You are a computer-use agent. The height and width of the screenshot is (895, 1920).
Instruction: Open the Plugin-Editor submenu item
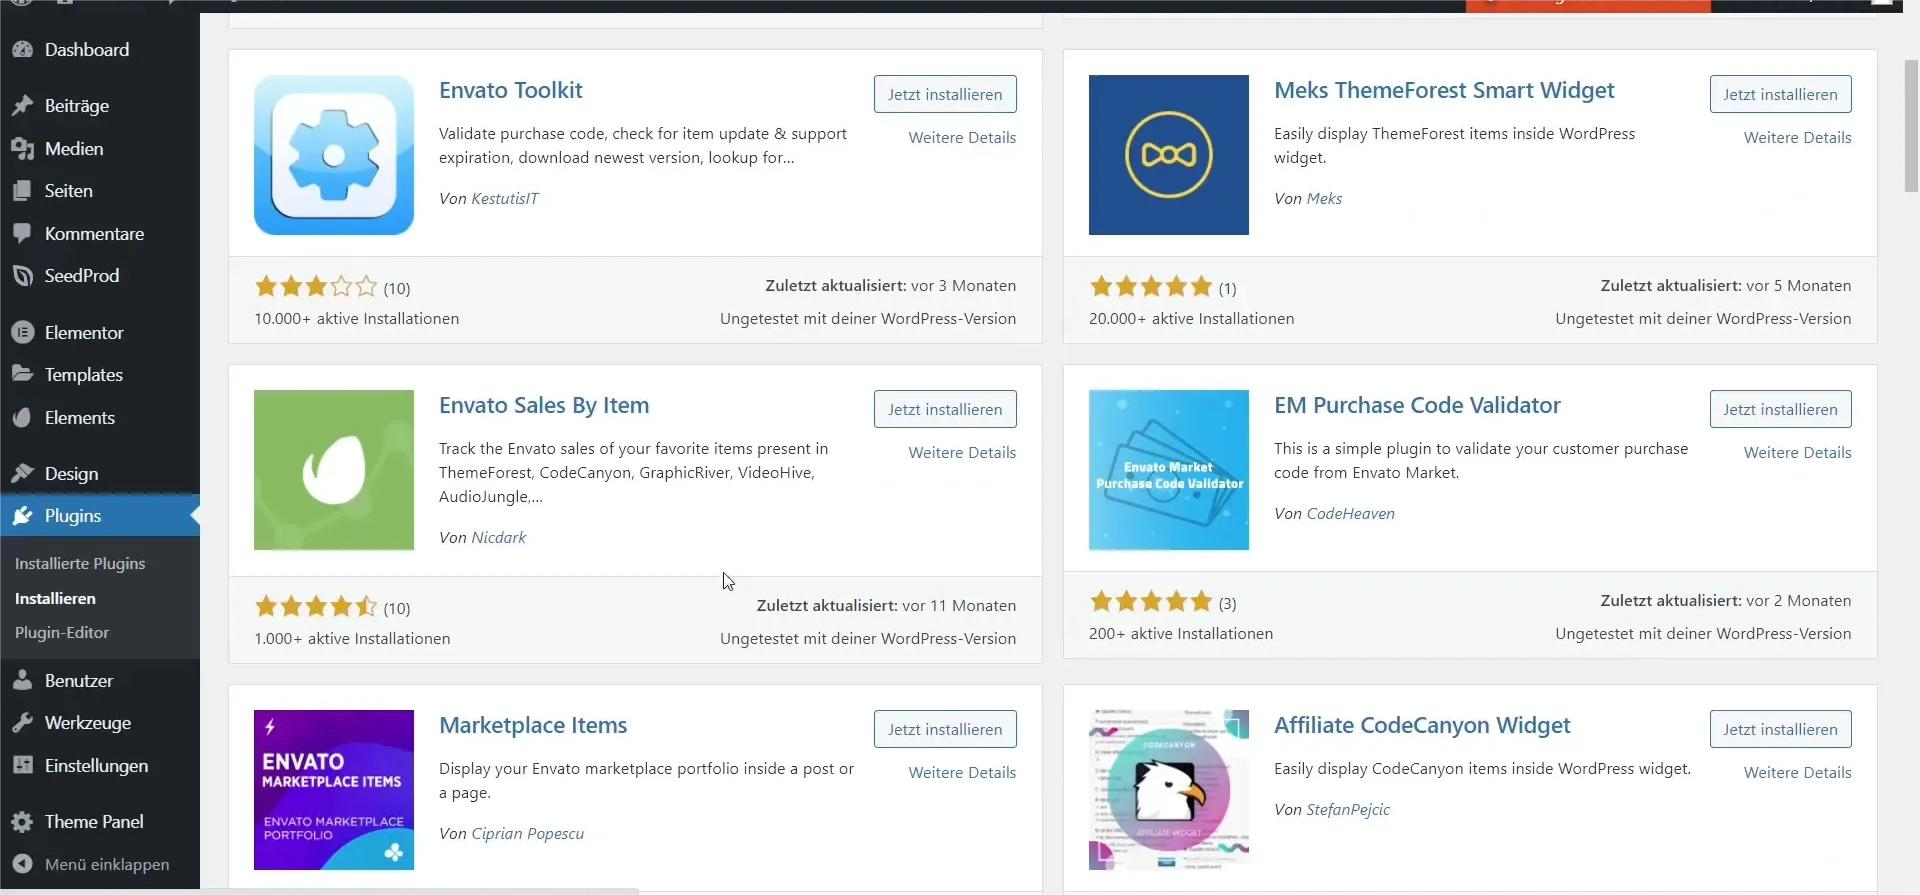(62, 633)
